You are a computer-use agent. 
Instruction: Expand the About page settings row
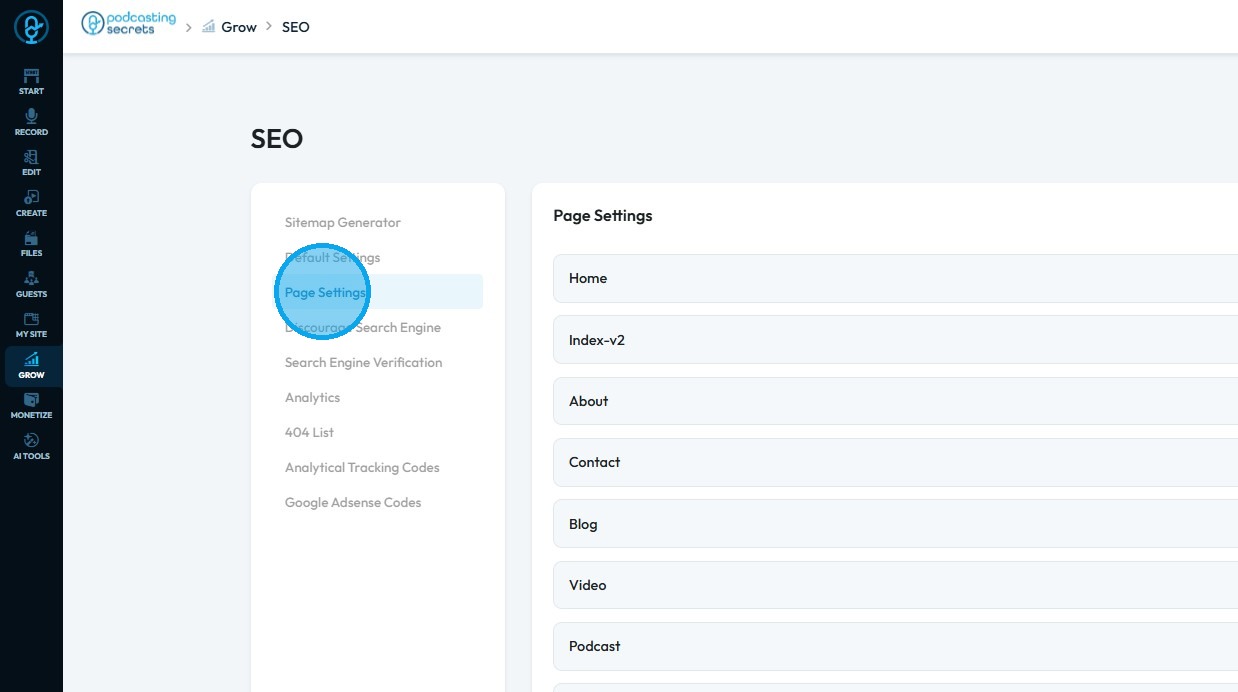coord(895,401)
